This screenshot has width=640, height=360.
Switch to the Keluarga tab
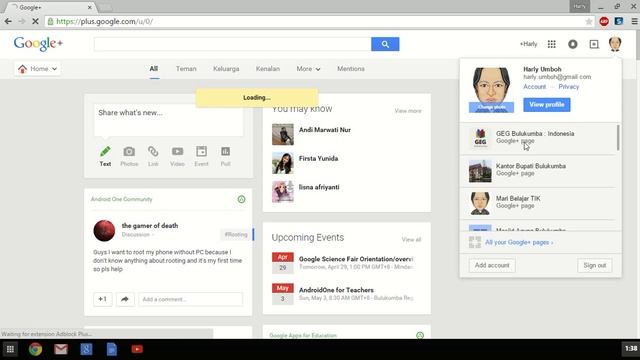(x=226, y=69)
